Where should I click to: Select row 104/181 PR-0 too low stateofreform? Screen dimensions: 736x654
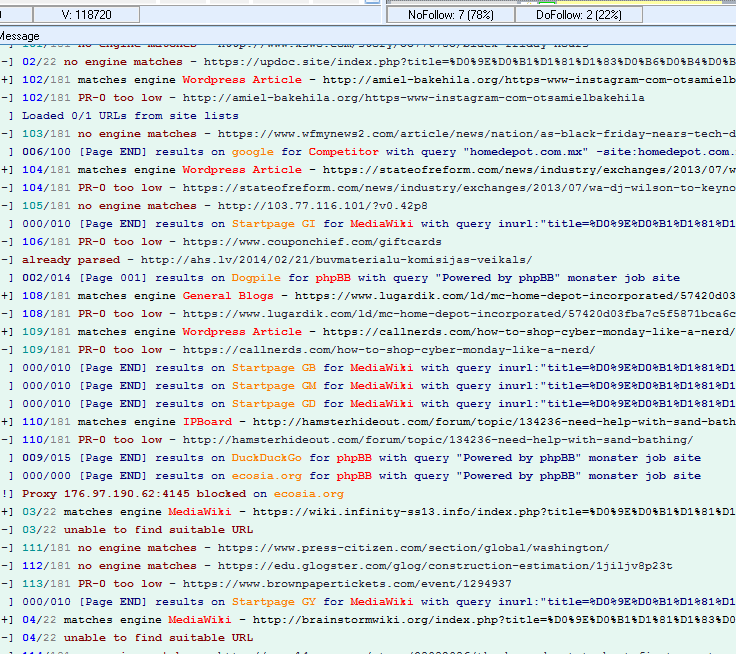[368, 188]
